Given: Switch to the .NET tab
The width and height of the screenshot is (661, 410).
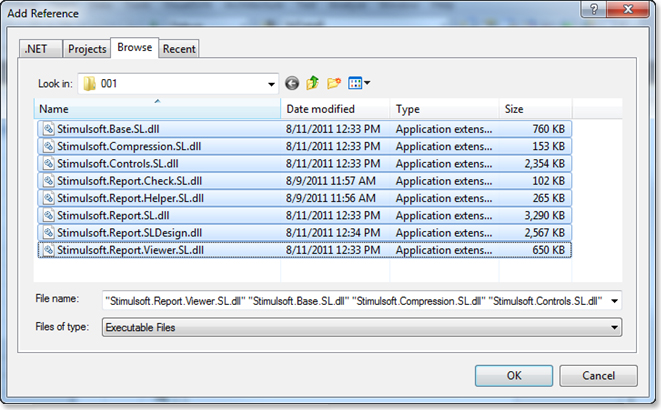Looking at the screenshot, I should [40, 49].
